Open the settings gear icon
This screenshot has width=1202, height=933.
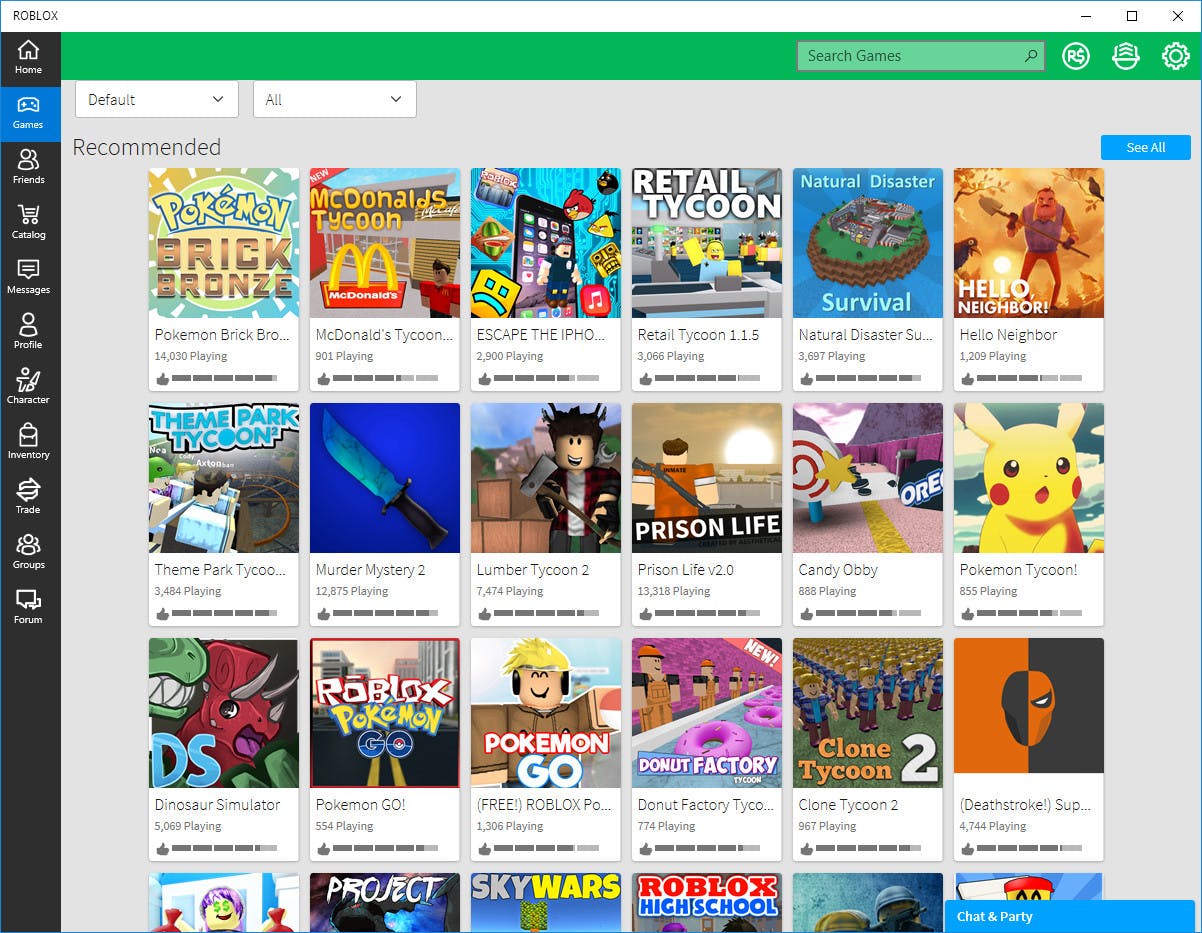click(1176, 56)
